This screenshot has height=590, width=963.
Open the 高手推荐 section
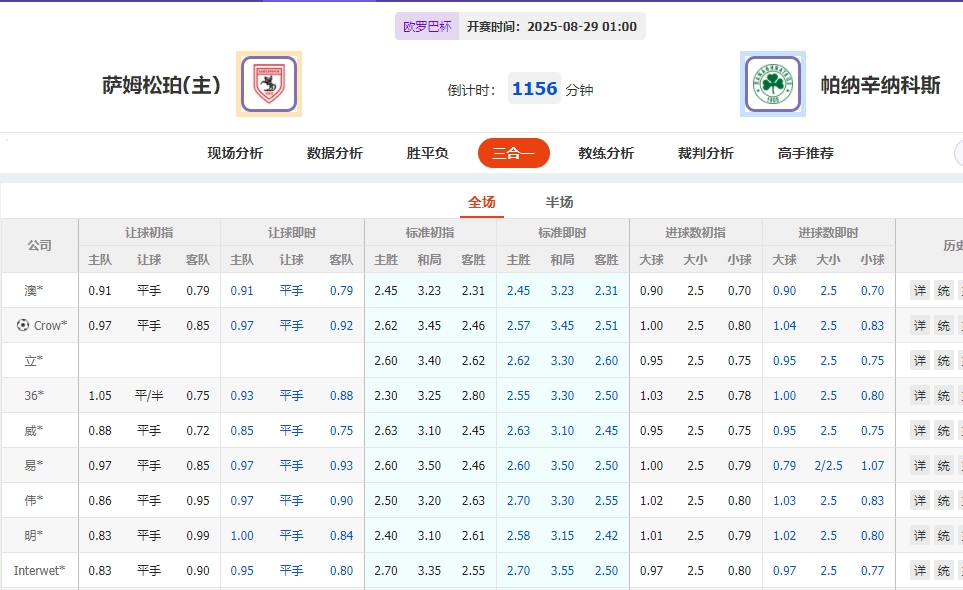[806, 153]
